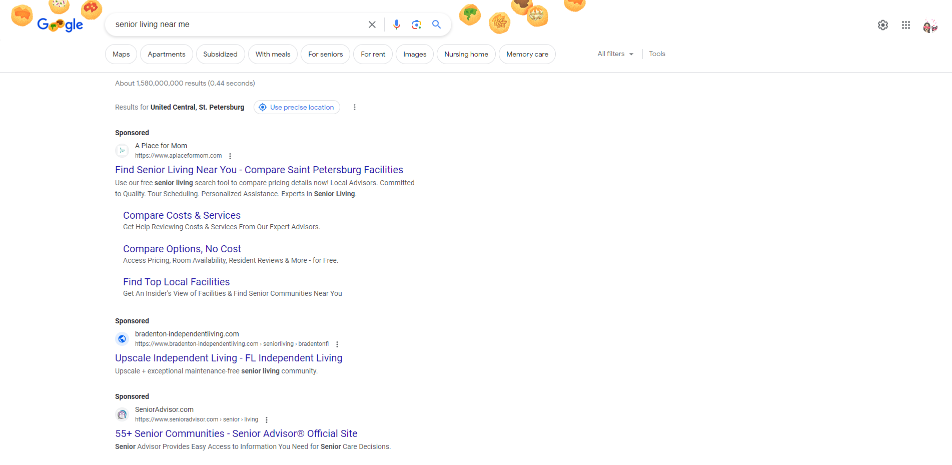
Task: Select the Memory care filter chip
Action: [x=527, y=55]
